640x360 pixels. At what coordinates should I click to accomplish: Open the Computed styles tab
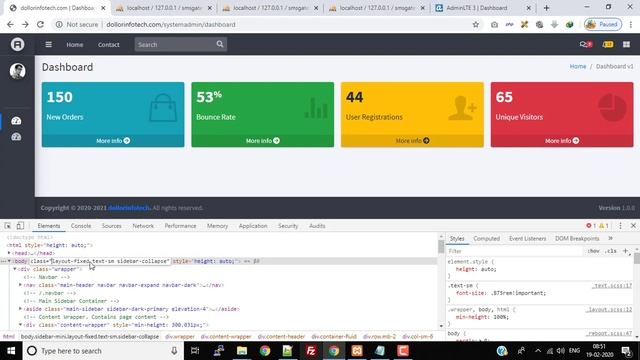(487, 238)
